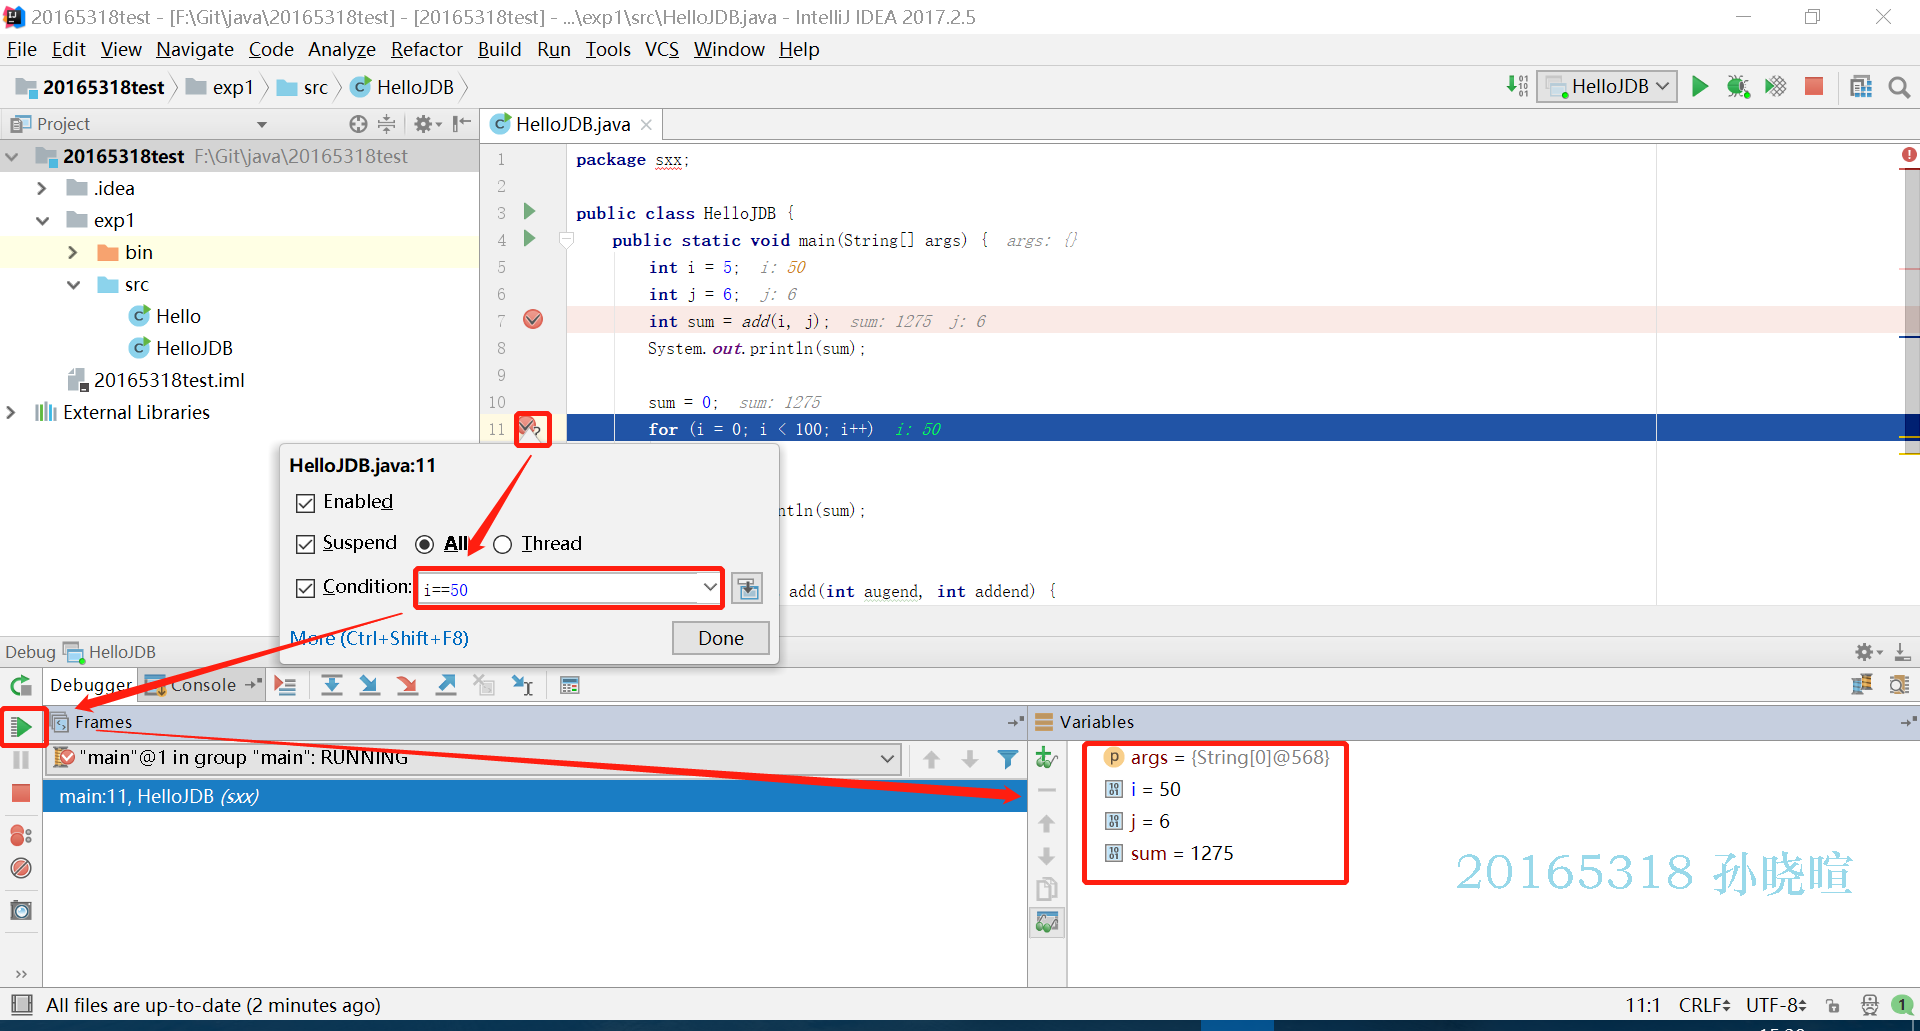This screenshot has height=1031, width=1920.
Task: Run HelloJDB with the green play icon
Action: [1699, 86]
